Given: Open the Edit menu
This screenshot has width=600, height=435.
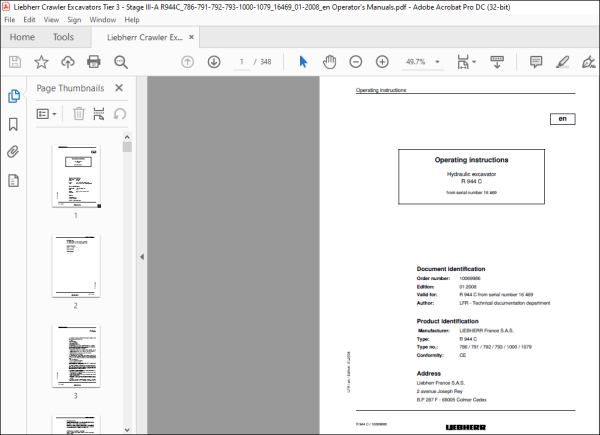Looking at the screenshot, I should 29,20.
